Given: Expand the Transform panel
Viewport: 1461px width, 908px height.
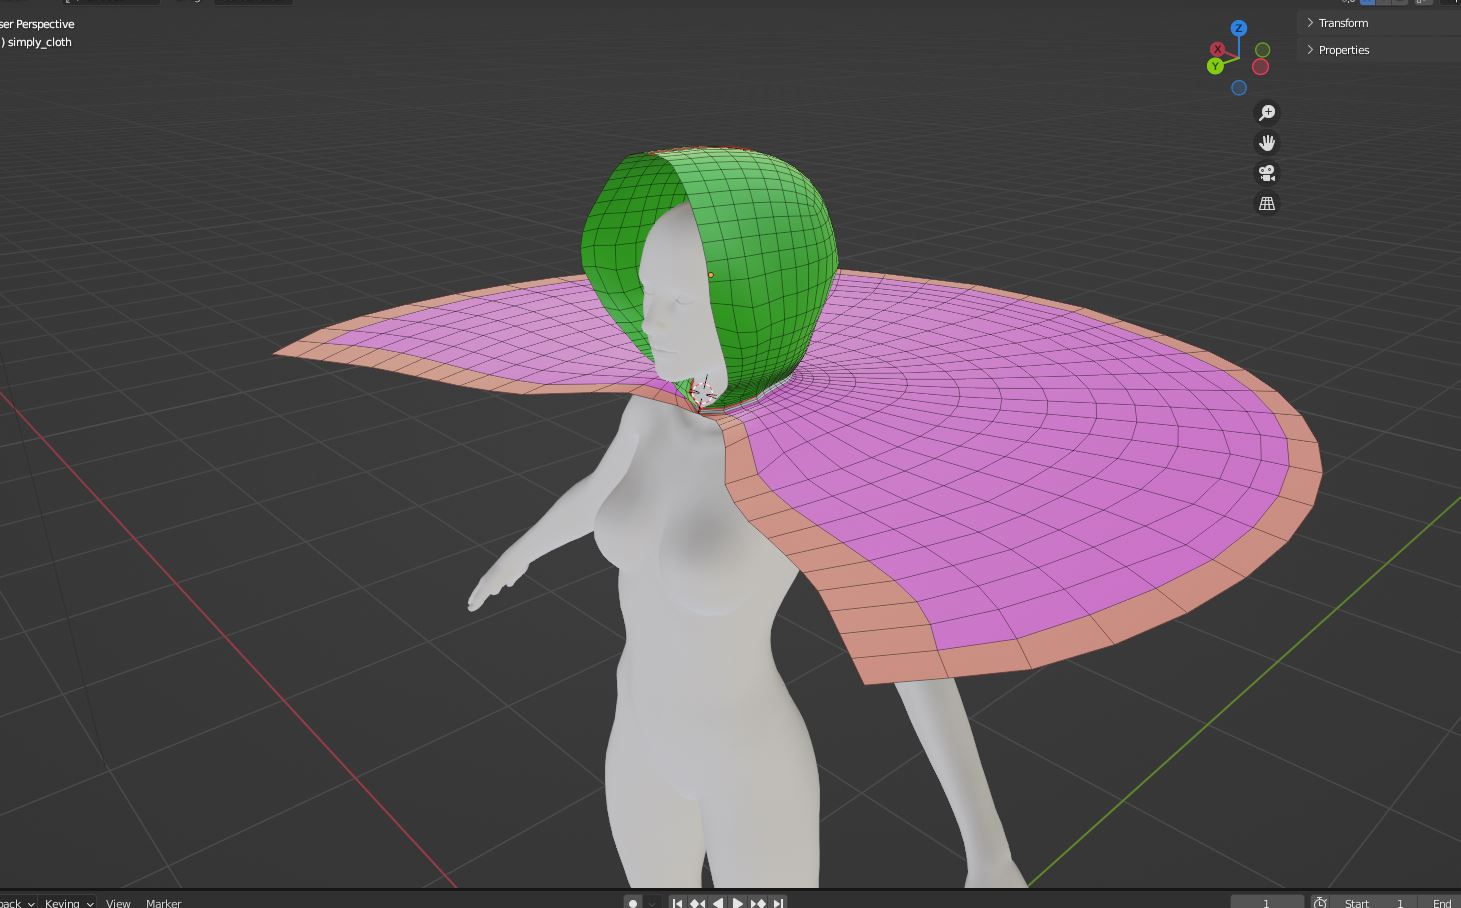Looking at the screenshot, I should (1379, 23).
